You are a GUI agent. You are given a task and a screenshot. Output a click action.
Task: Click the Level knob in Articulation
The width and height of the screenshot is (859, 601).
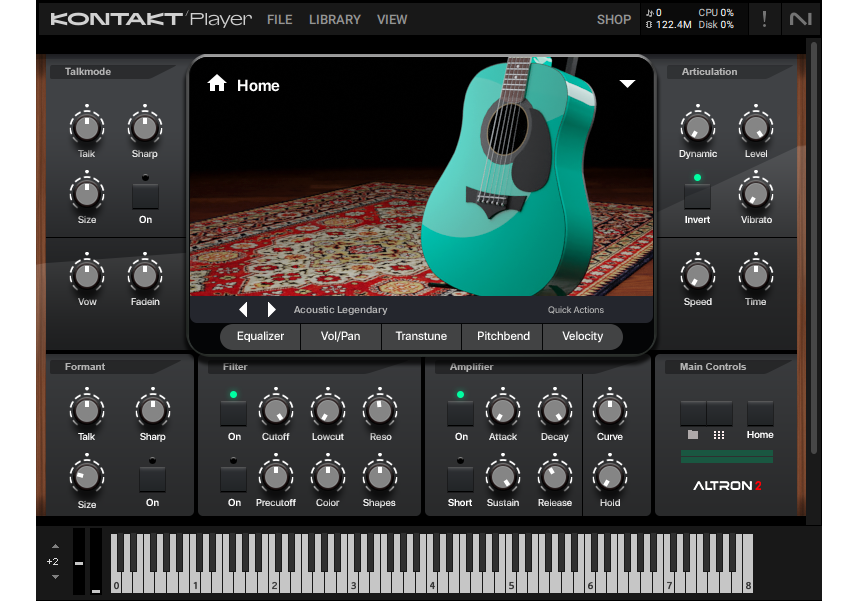tap(755, 128)
